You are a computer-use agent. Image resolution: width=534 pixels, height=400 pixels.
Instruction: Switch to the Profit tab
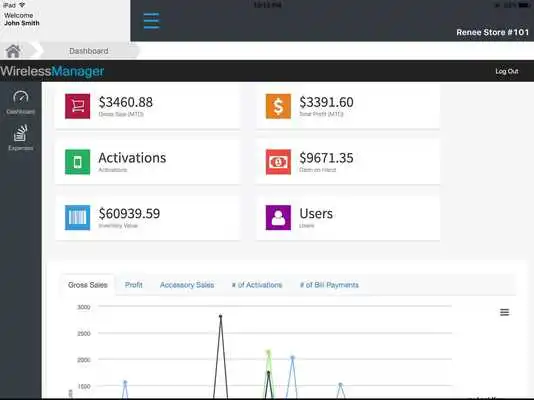134,285
